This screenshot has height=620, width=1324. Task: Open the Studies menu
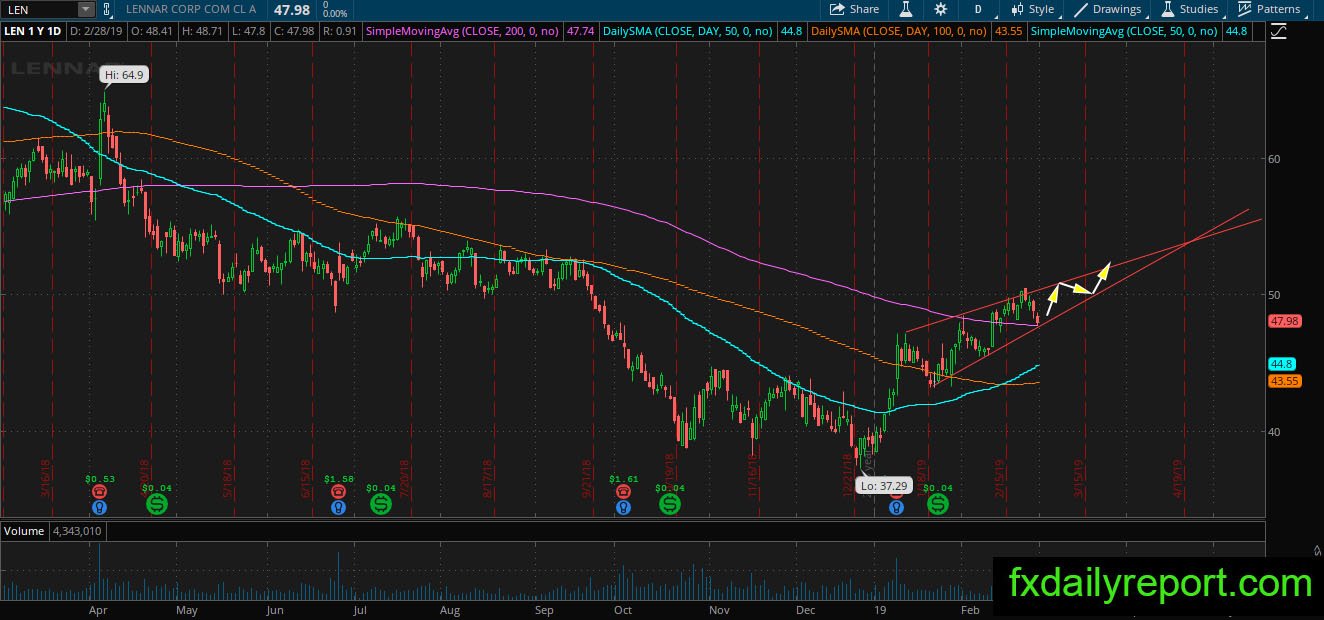click(1189, 9)
